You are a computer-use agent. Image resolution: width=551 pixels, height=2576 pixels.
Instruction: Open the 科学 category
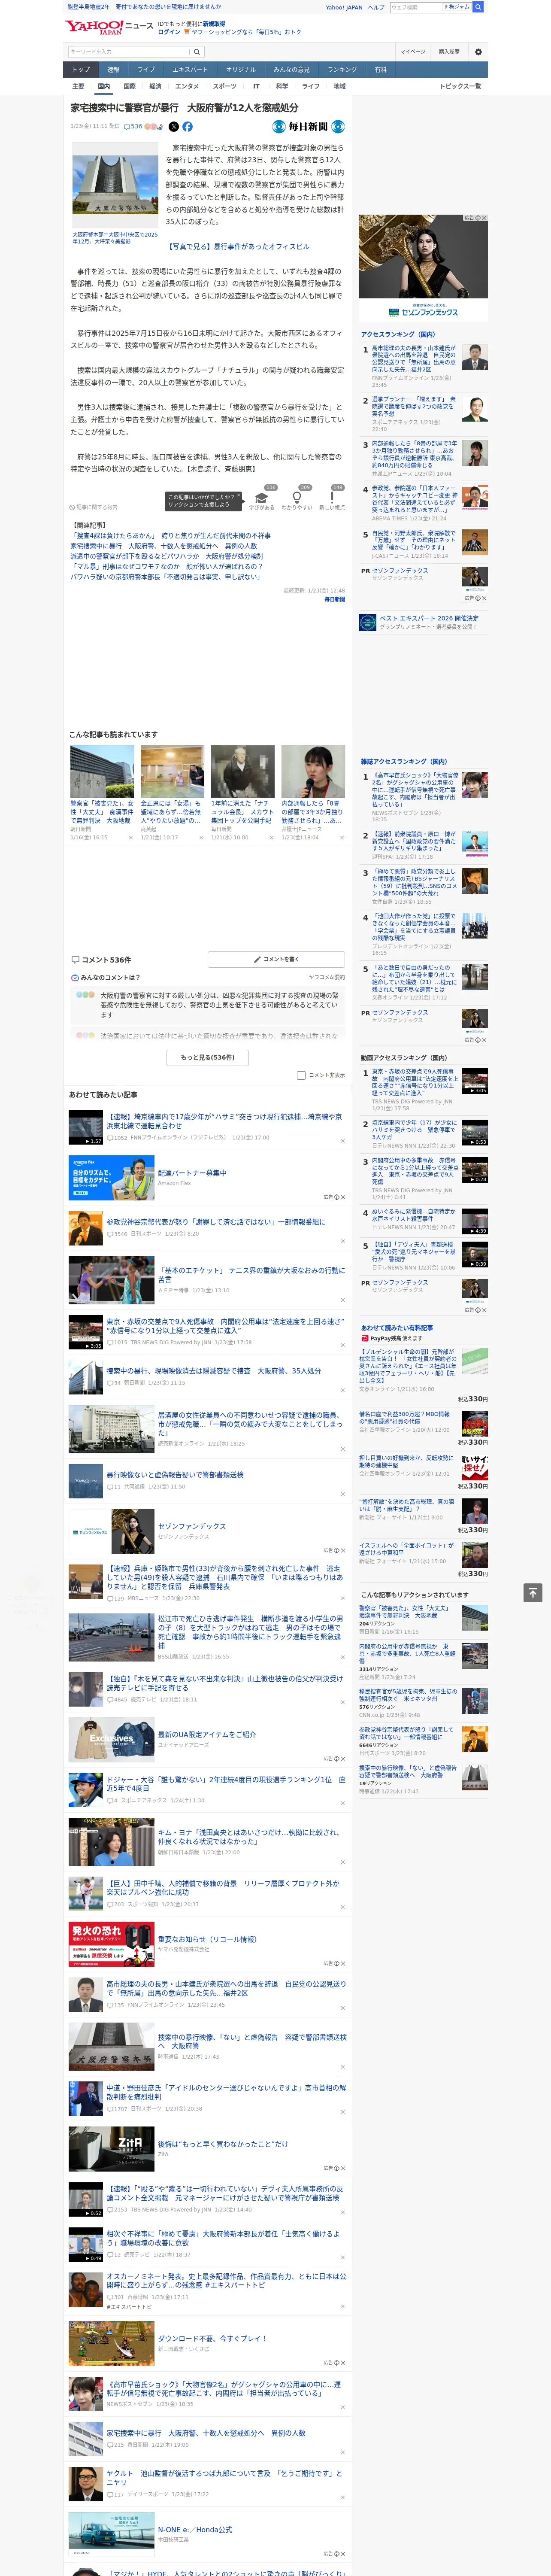[x=282, y=86]
